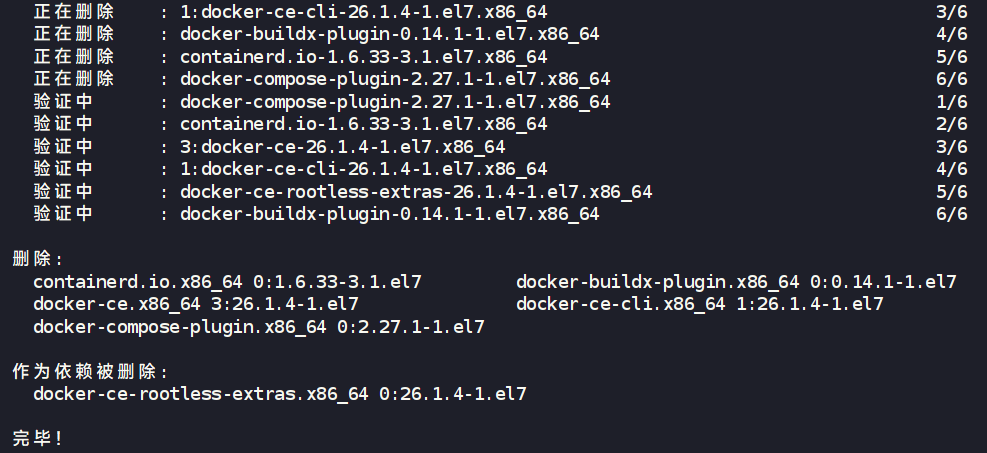Click docker-compose-plugin.x86_64 0:2.27.1-1.el7 summary entry
Image resolution: width=987 pixels, height=453 pixels.
pyautogui.click(x=259, y=327)
